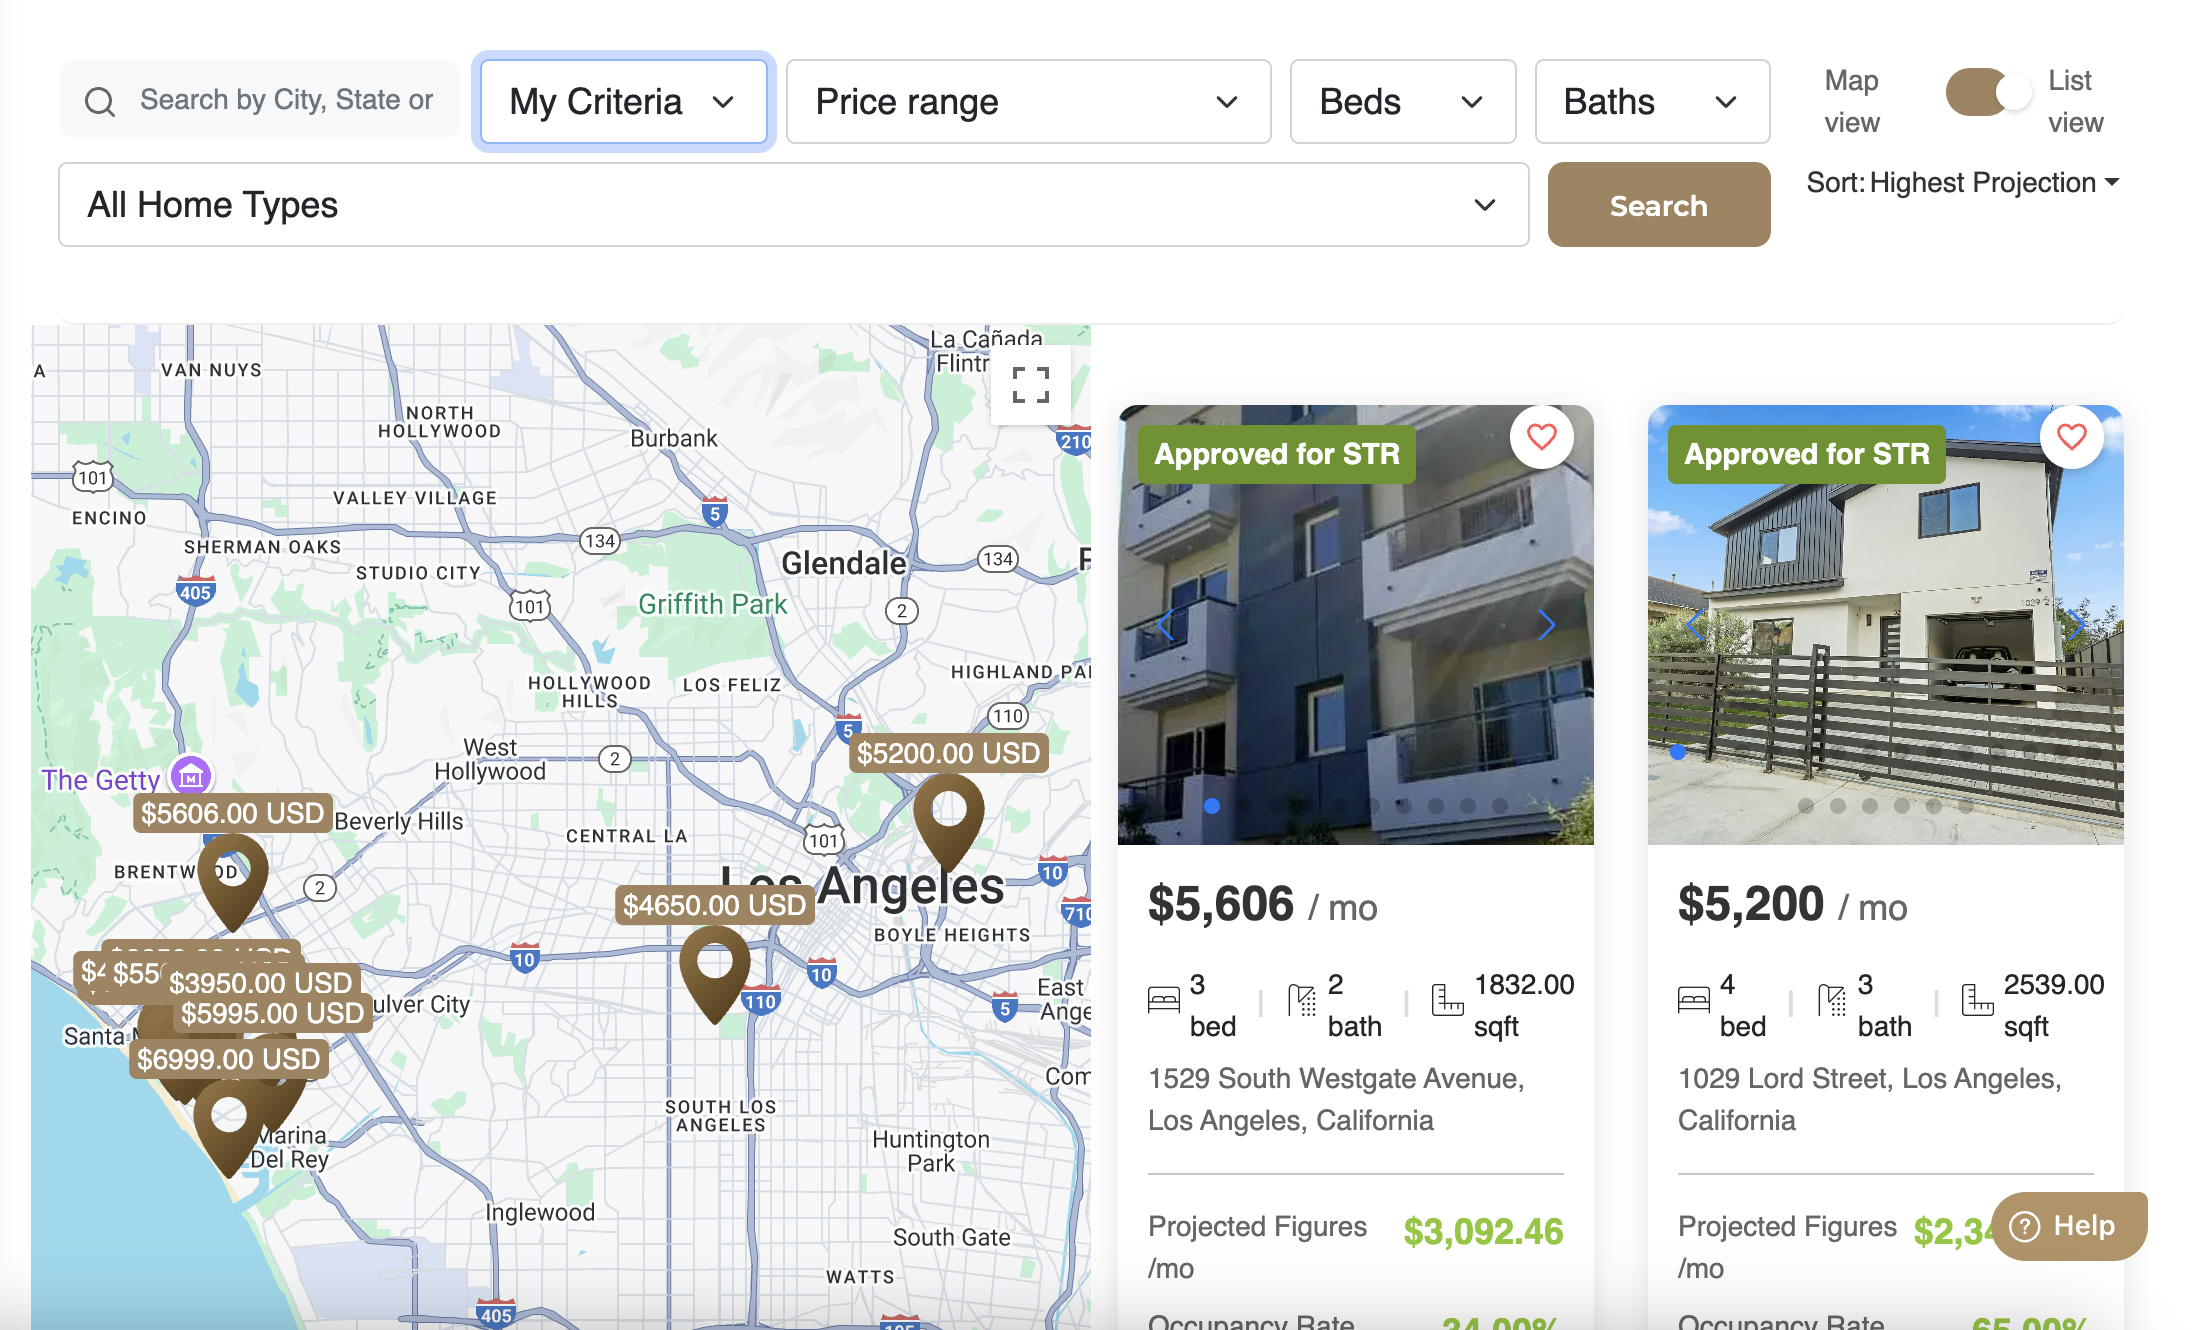The width and height of the screenshot is (2192, 1330).
Task: Click the map fullscreen expand icon
Action: (x=1030, y=385)
